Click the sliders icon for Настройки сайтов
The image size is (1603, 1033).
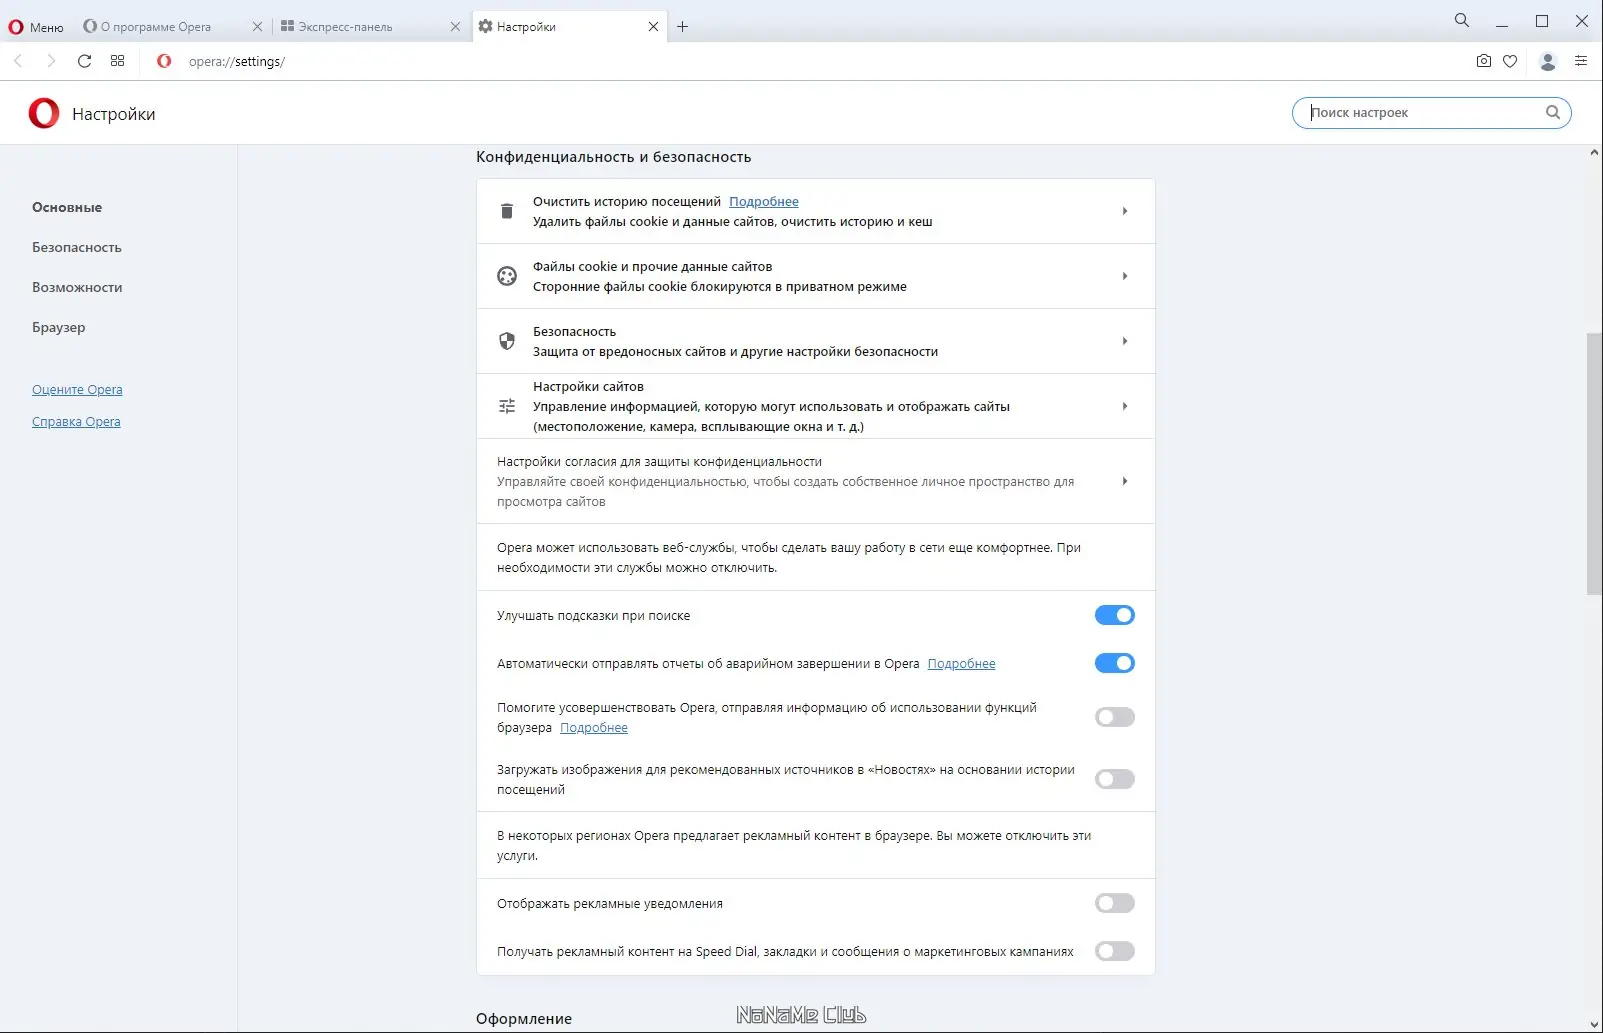point(507,406)
